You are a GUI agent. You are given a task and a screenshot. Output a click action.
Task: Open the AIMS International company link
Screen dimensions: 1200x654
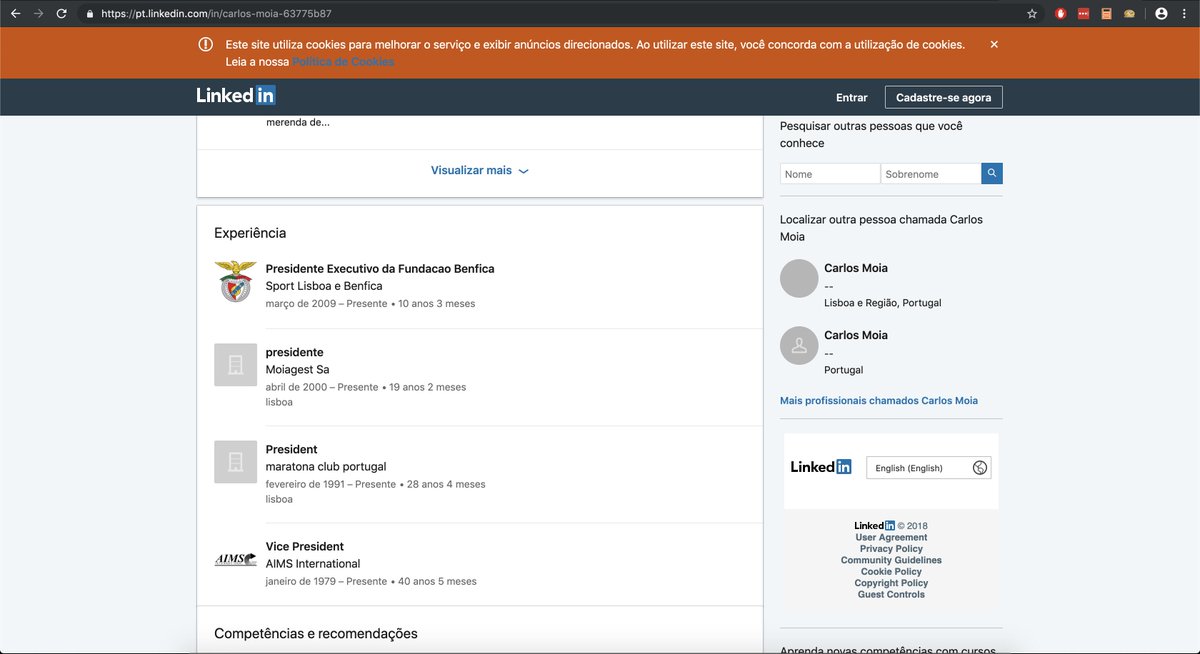pyautogui.click(x=313, y=564)
